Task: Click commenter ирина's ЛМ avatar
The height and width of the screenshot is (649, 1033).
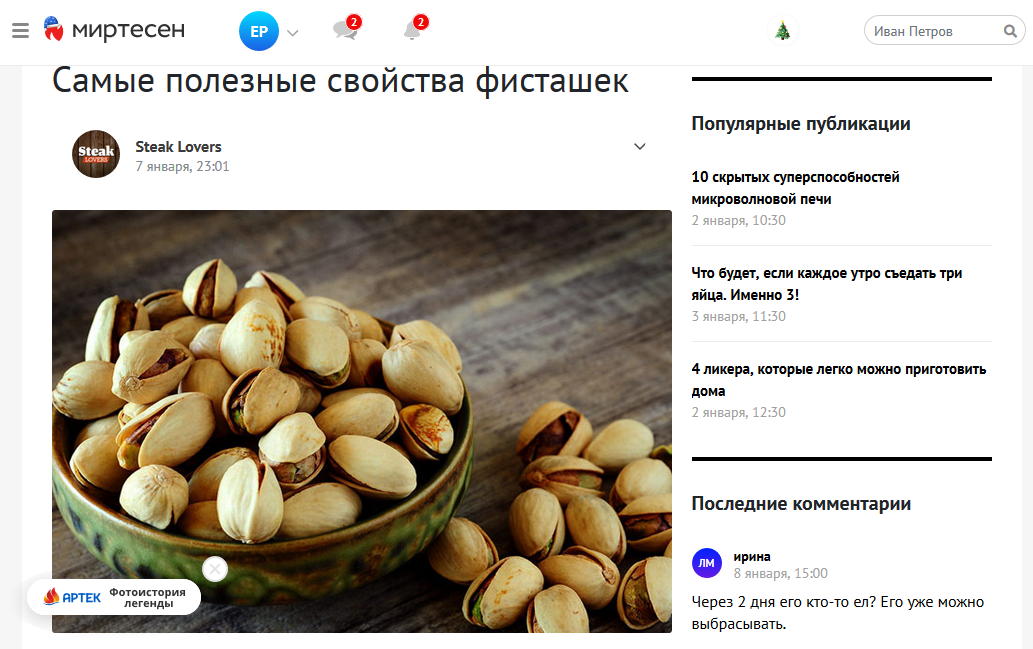Action: click(x=707, y=563)
